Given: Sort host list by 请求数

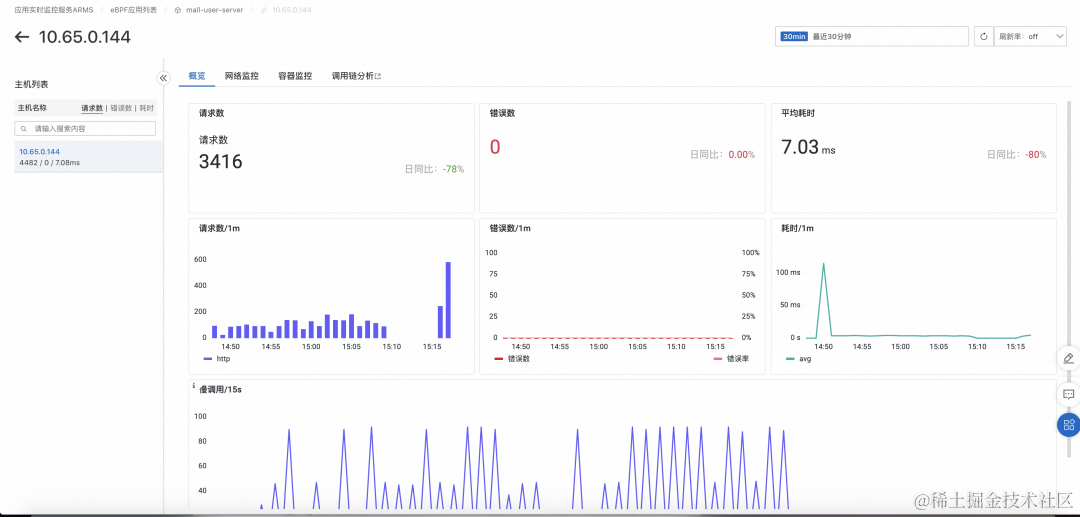Looking at the screenshot, I should point(92,108).
